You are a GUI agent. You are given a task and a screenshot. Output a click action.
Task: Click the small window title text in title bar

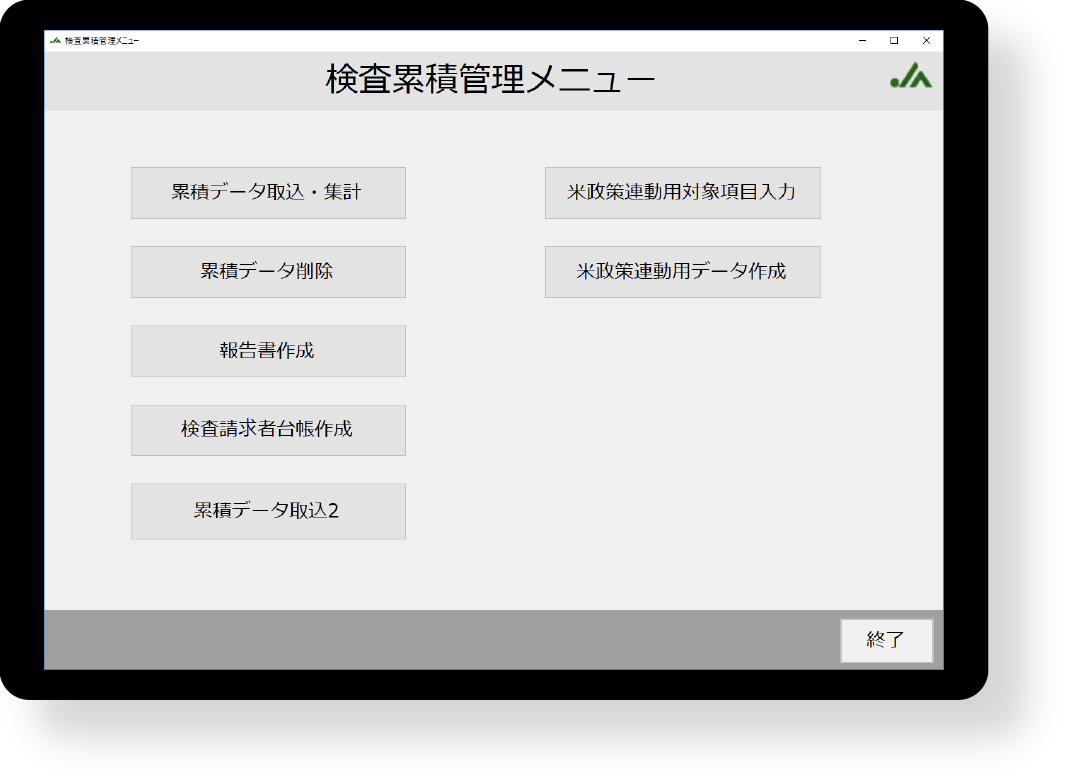pos(102,41)
